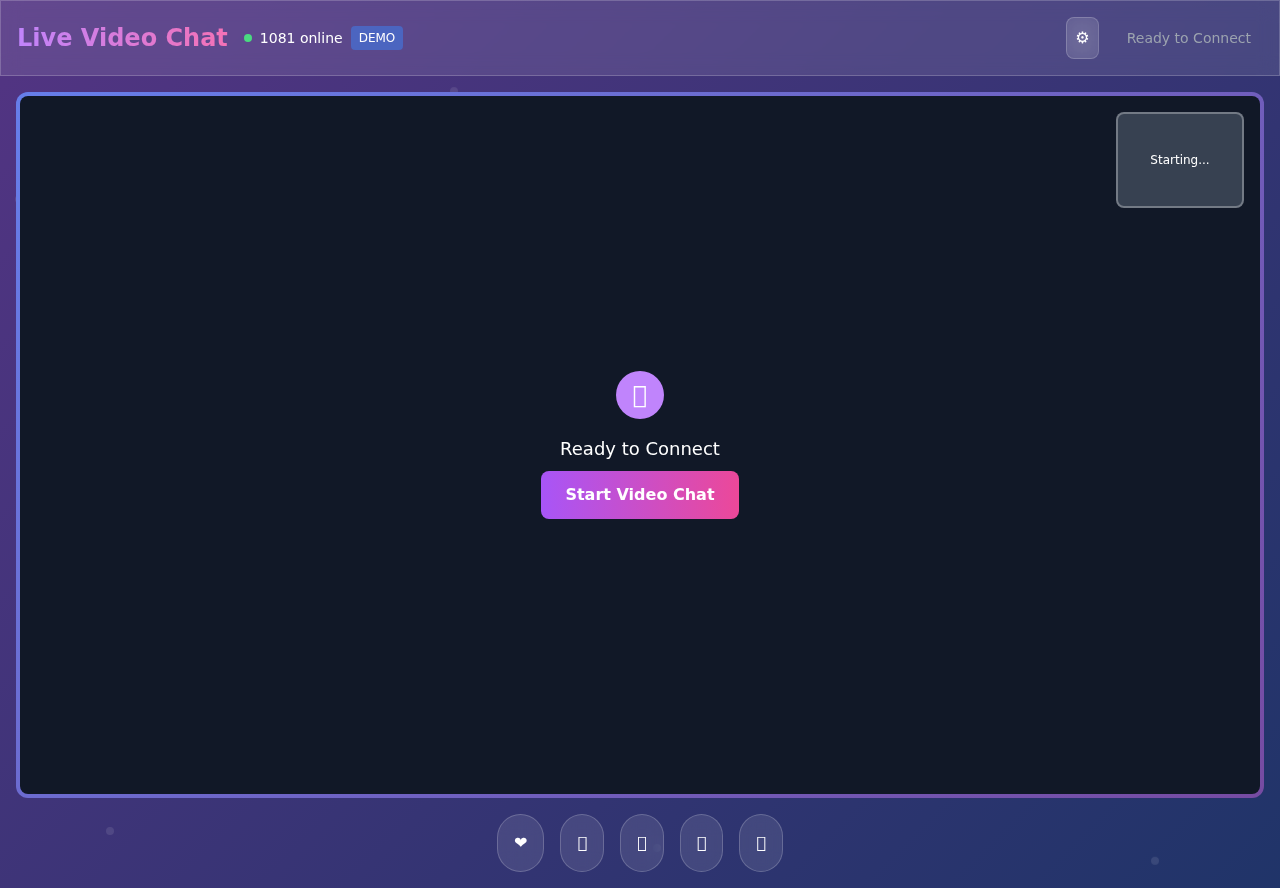Image resolution: width=1280 pixels, height=888 pixels.
Task: Click the Live Video Chat title
Action: 122,37
